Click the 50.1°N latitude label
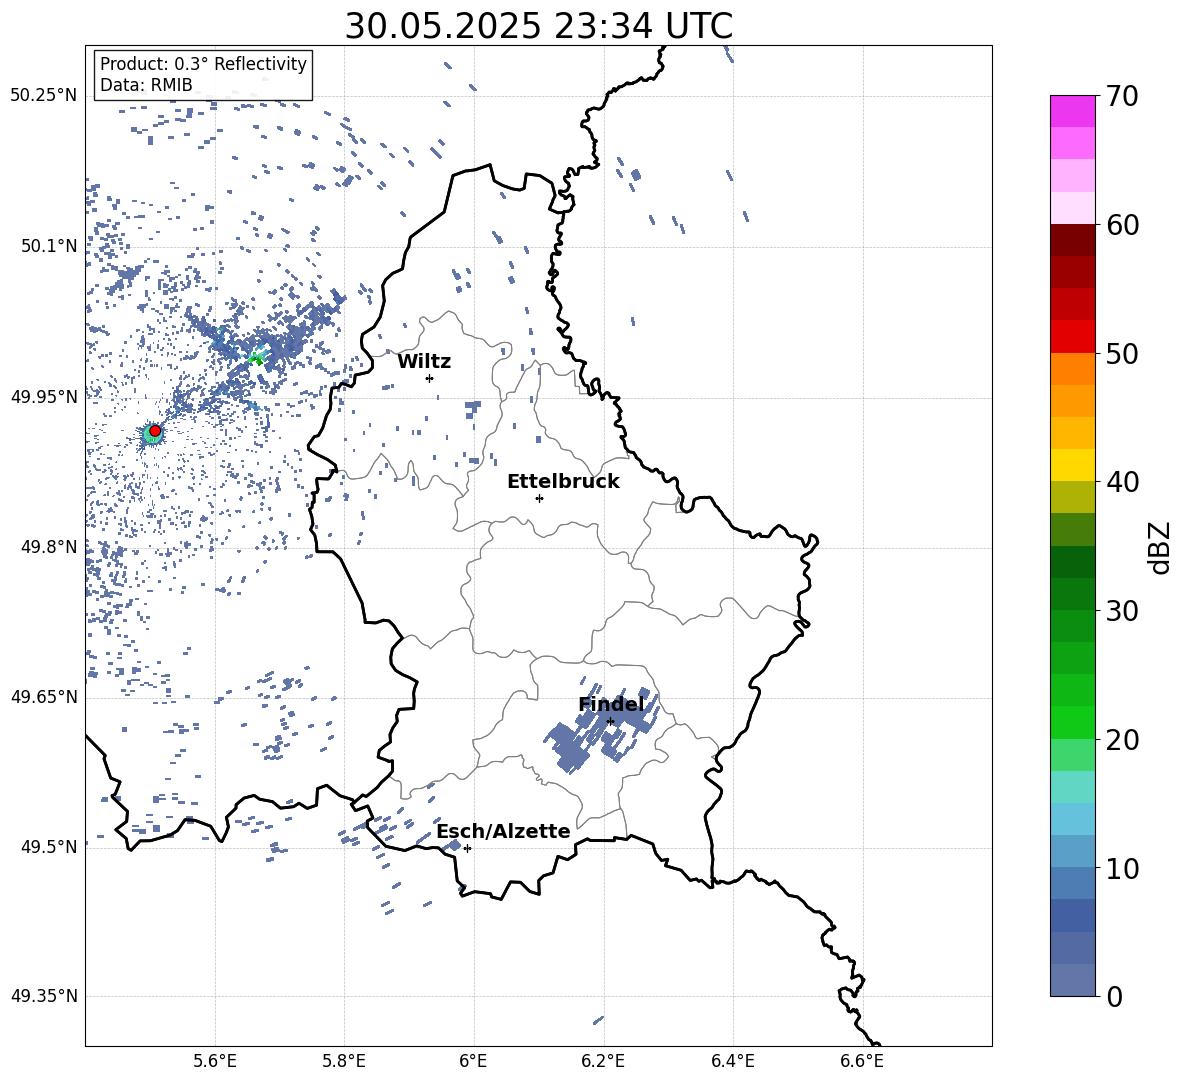 (48, 246)
